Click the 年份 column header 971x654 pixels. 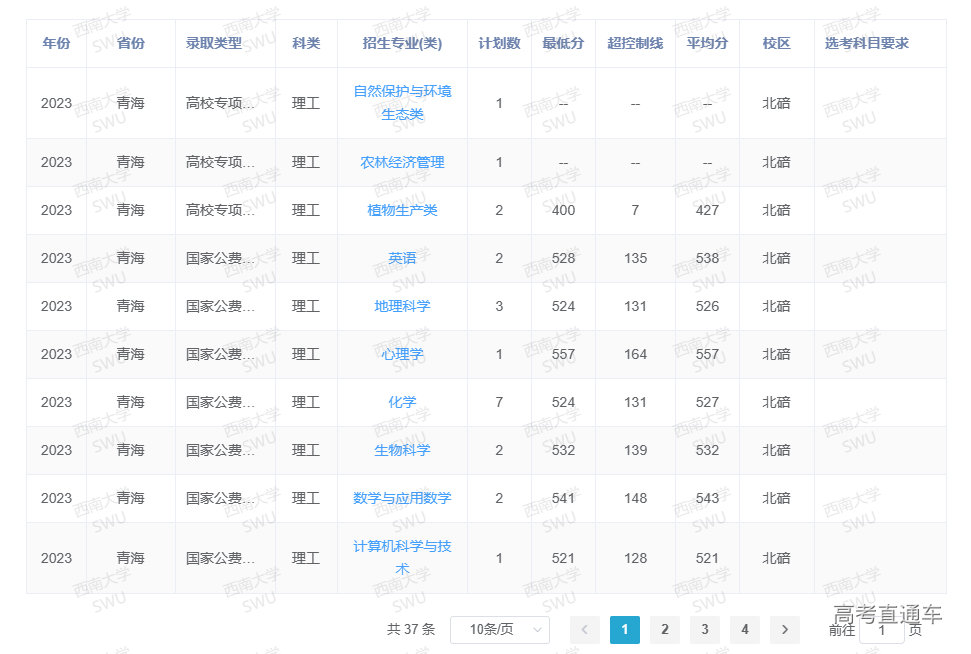(x=56, y=44)
